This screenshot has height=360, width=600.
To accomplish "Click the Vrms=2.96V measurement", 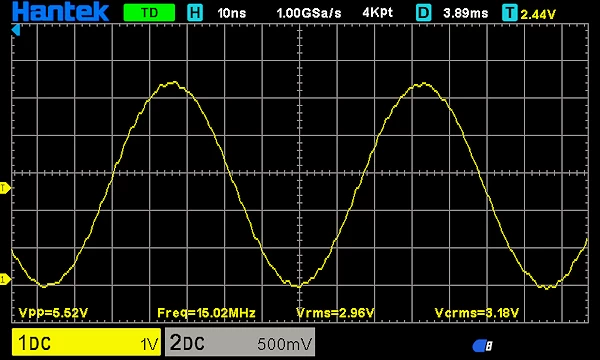I will (x=335, y=313).
